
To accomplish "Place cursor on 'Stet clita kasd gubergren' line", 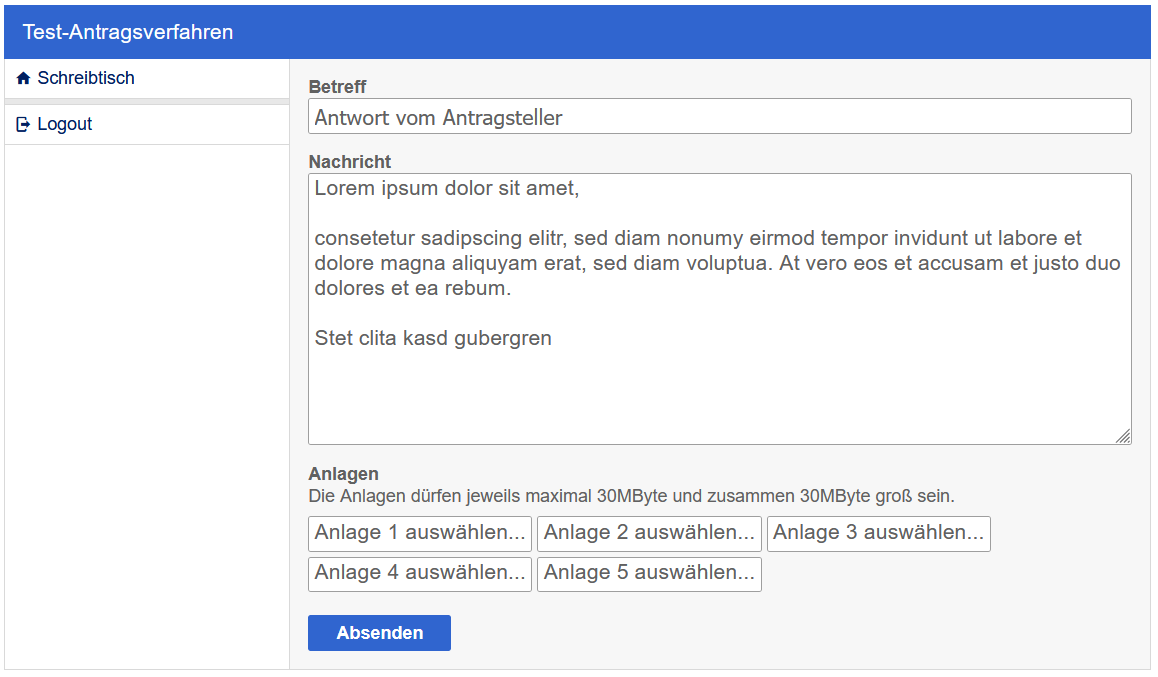I will coord(433,339).
